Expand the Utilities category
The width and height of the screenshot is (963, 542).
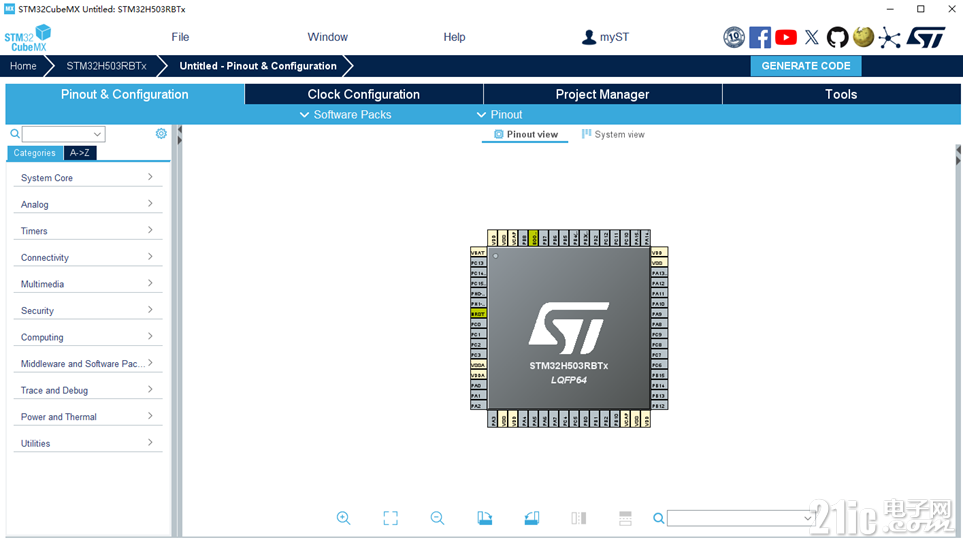coord(87,443)
